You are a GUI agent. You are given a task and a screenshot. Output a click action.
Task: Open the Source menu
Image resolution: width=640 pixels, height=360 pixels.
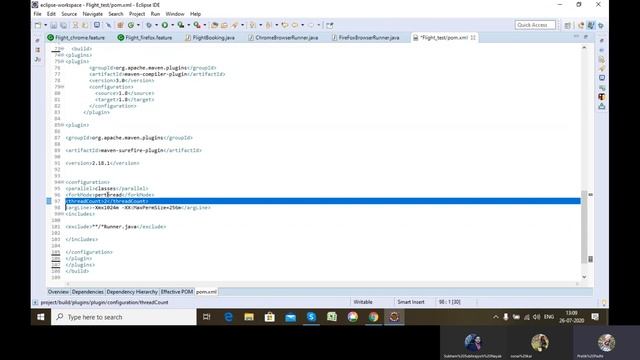tap(69, 14)
